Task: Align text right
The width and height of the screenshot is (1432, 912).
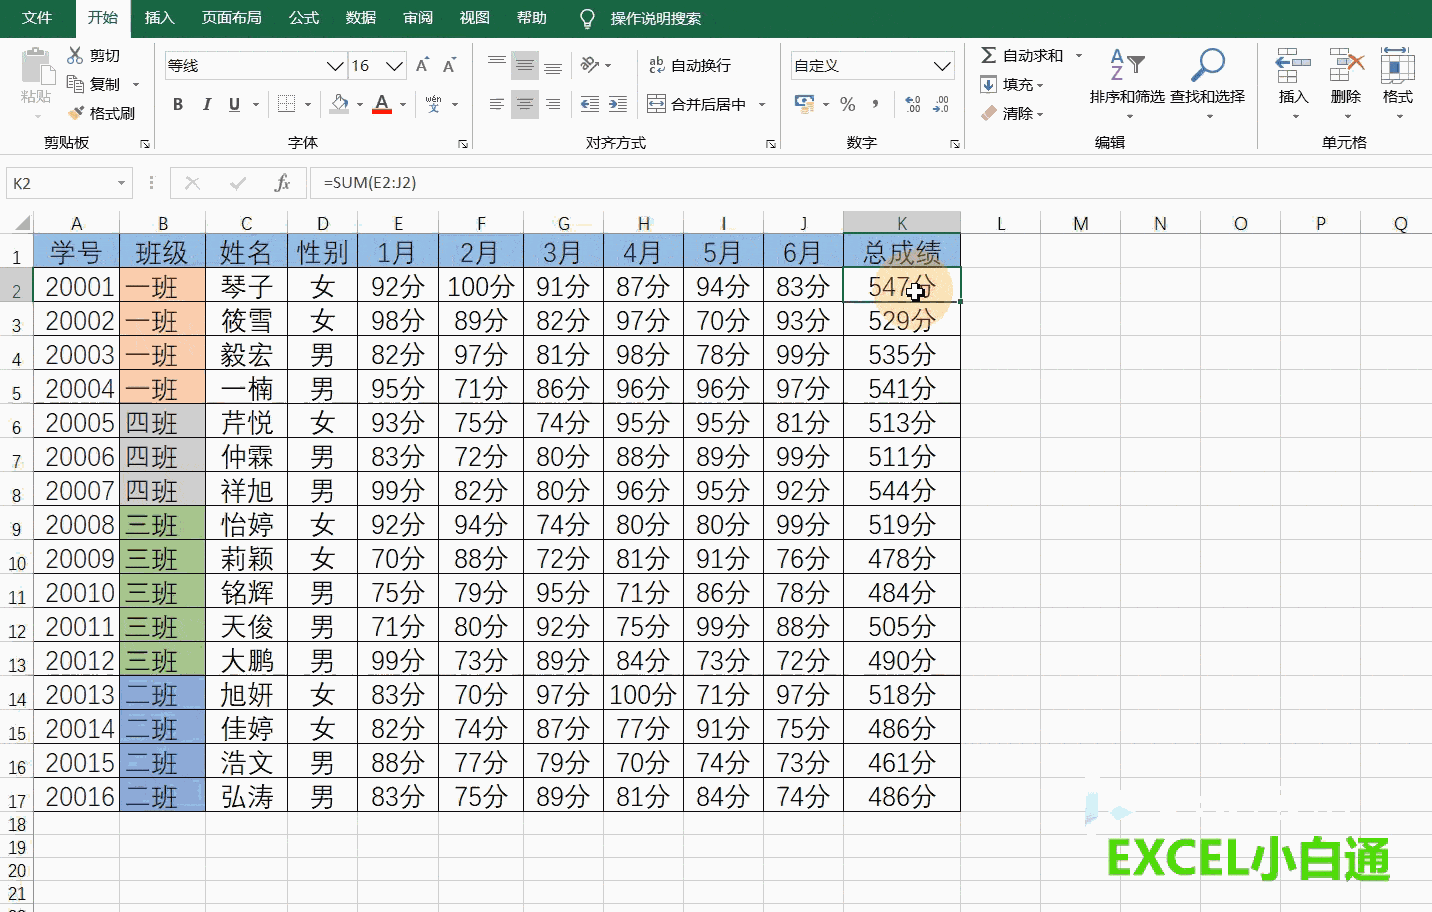Action: [553, 104]
